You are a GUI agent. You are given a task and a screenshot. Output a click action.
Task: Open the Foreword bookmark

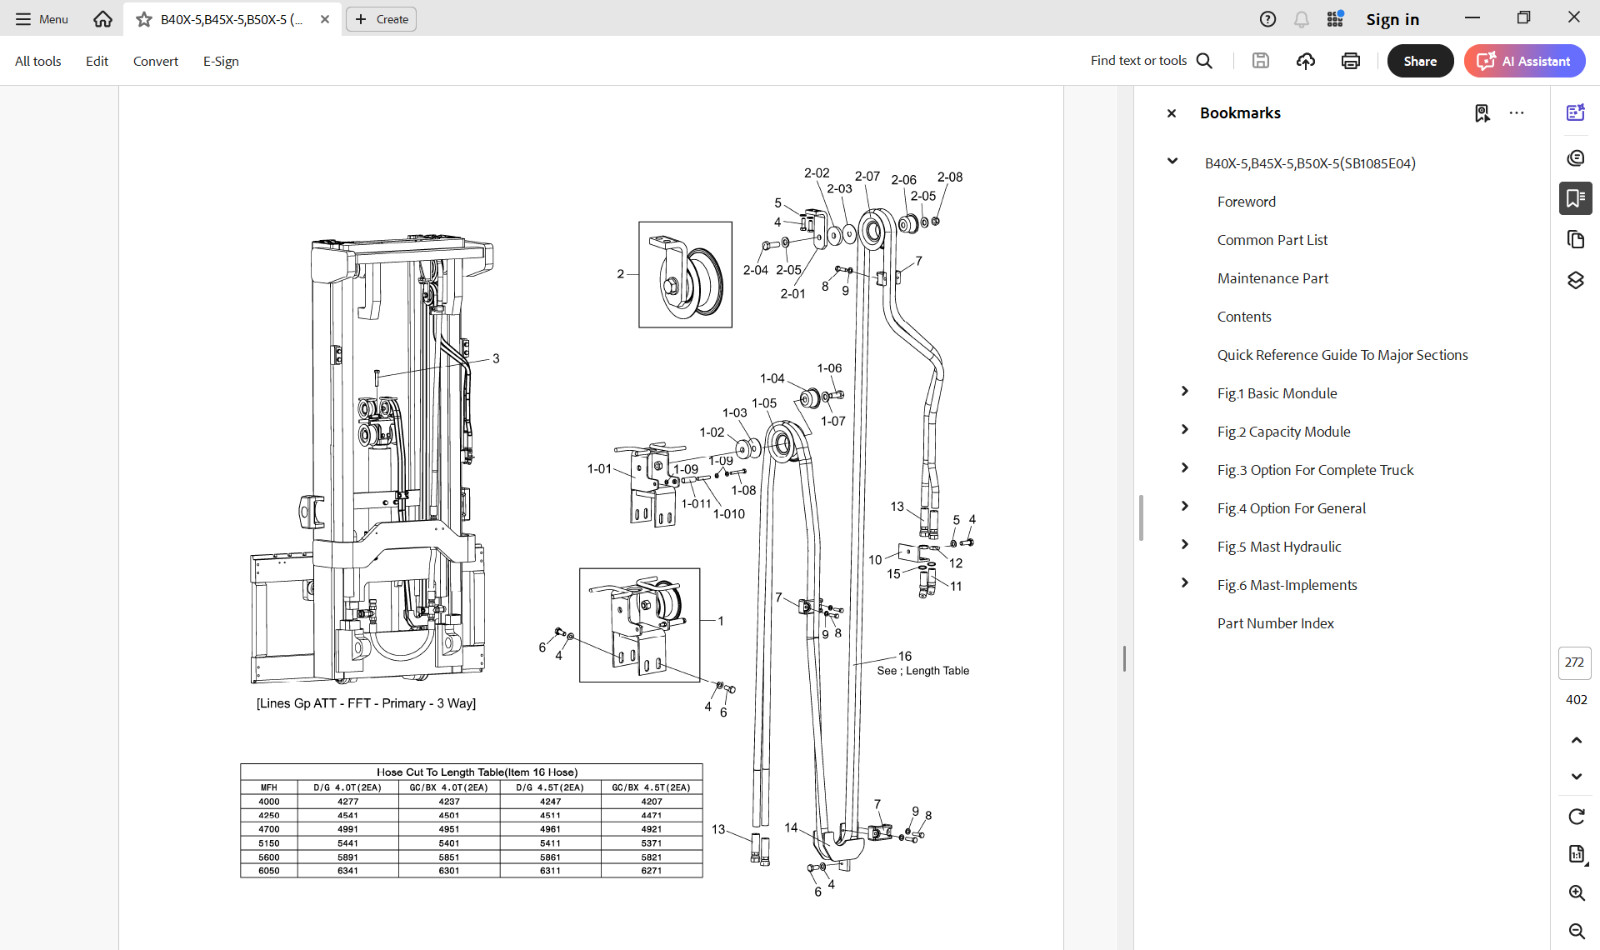[1246, 202]
